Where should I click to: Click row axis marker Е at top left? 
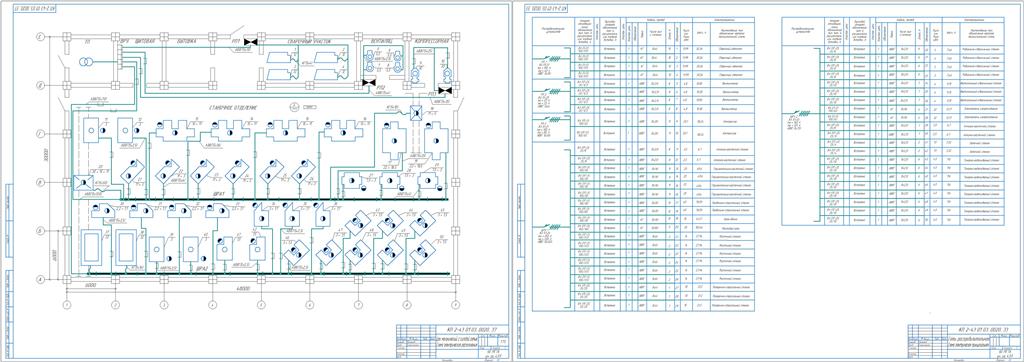point(39,37)
